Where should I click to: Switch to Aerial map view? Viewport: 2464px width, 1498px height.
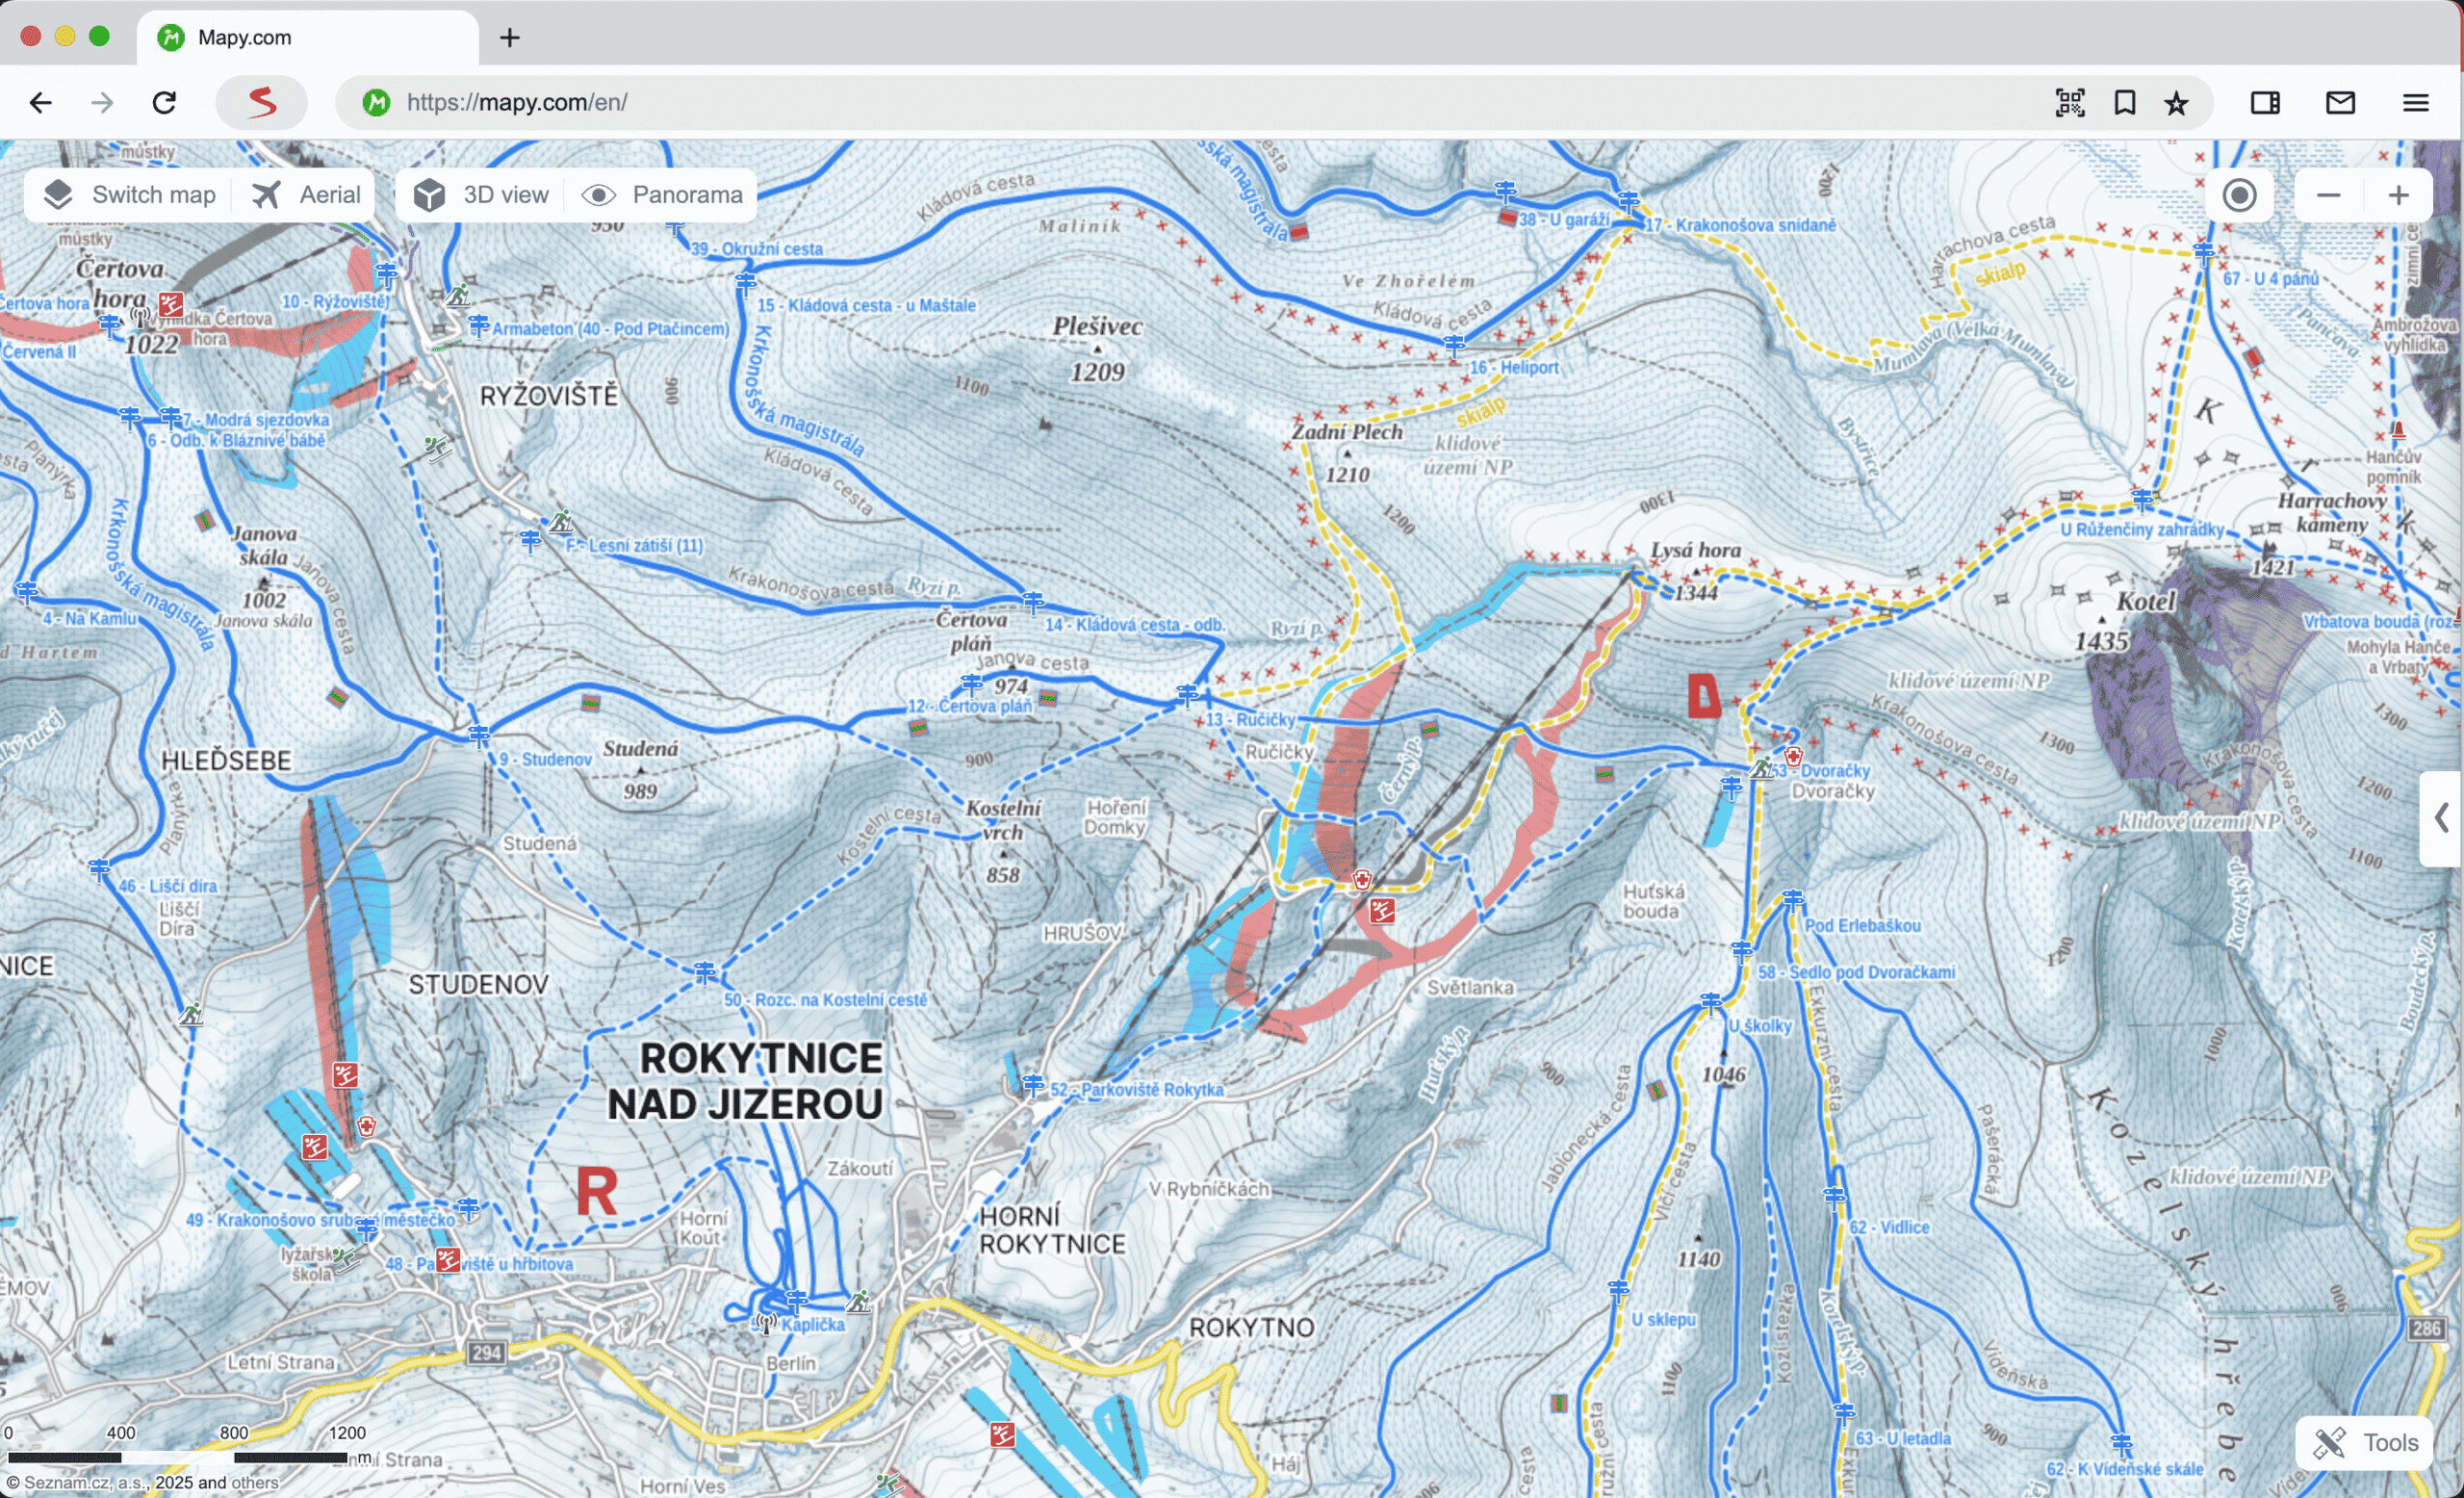(307, 195)
